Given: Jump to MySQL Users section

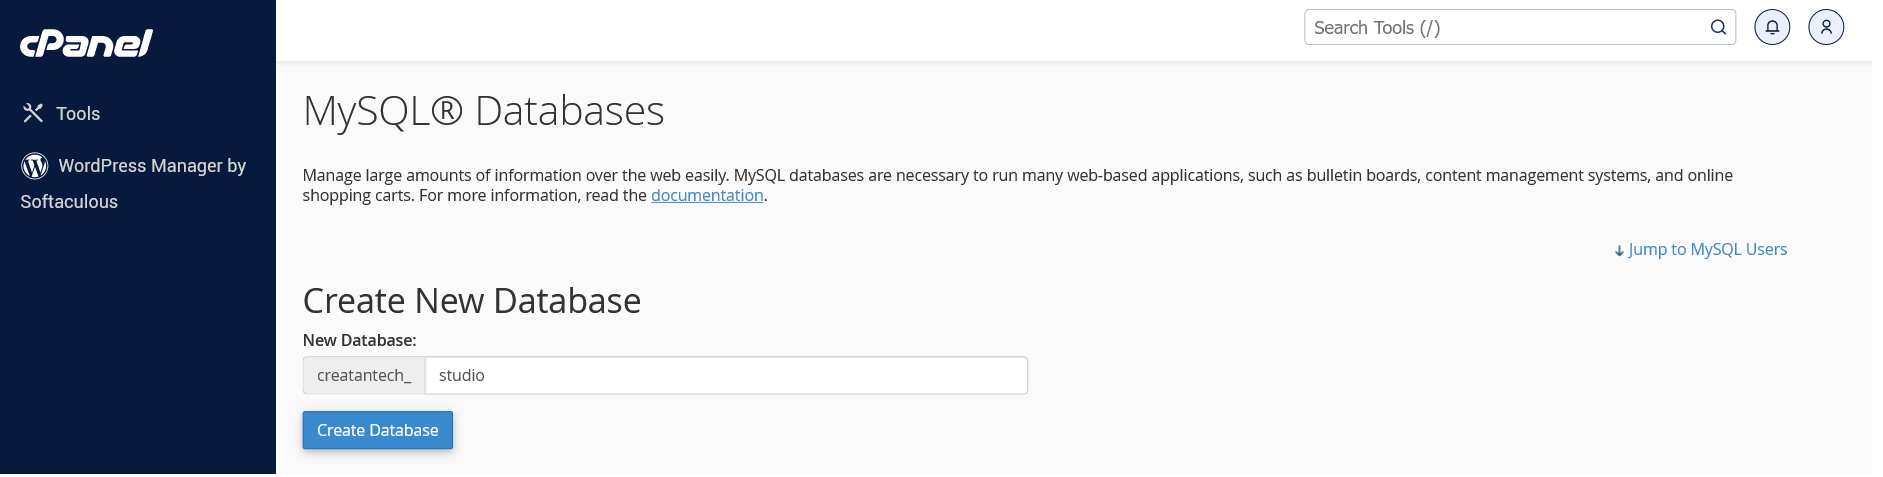Looking at the screenshot, I should pos(1707,249).
